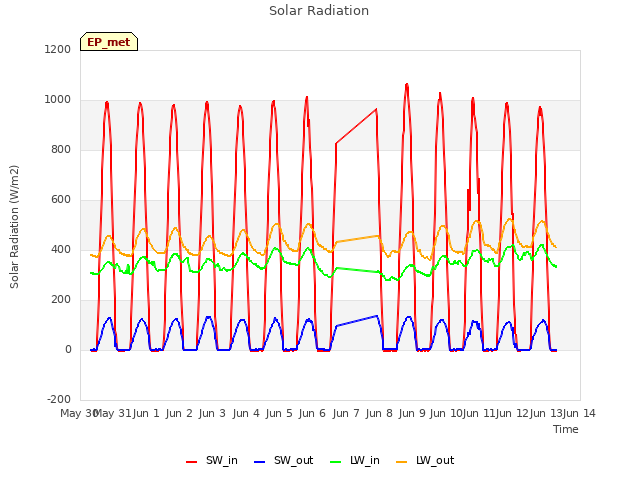This screenshot has height=480, width=640.
Task: Click the straight orange LW_out segment over Jun 7
Action: pos(358,239)
